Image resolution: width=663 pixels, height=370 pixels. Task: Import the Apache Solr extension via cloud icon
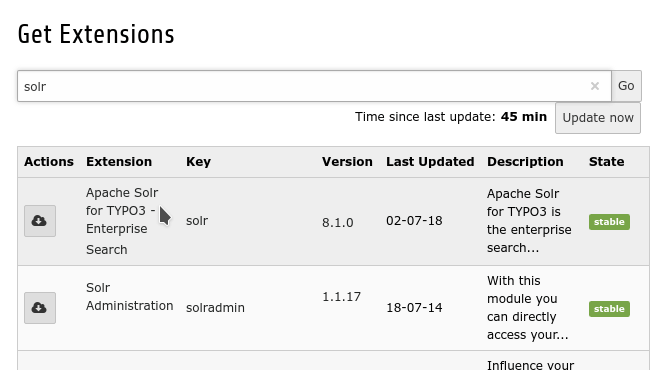click(40, 221)
